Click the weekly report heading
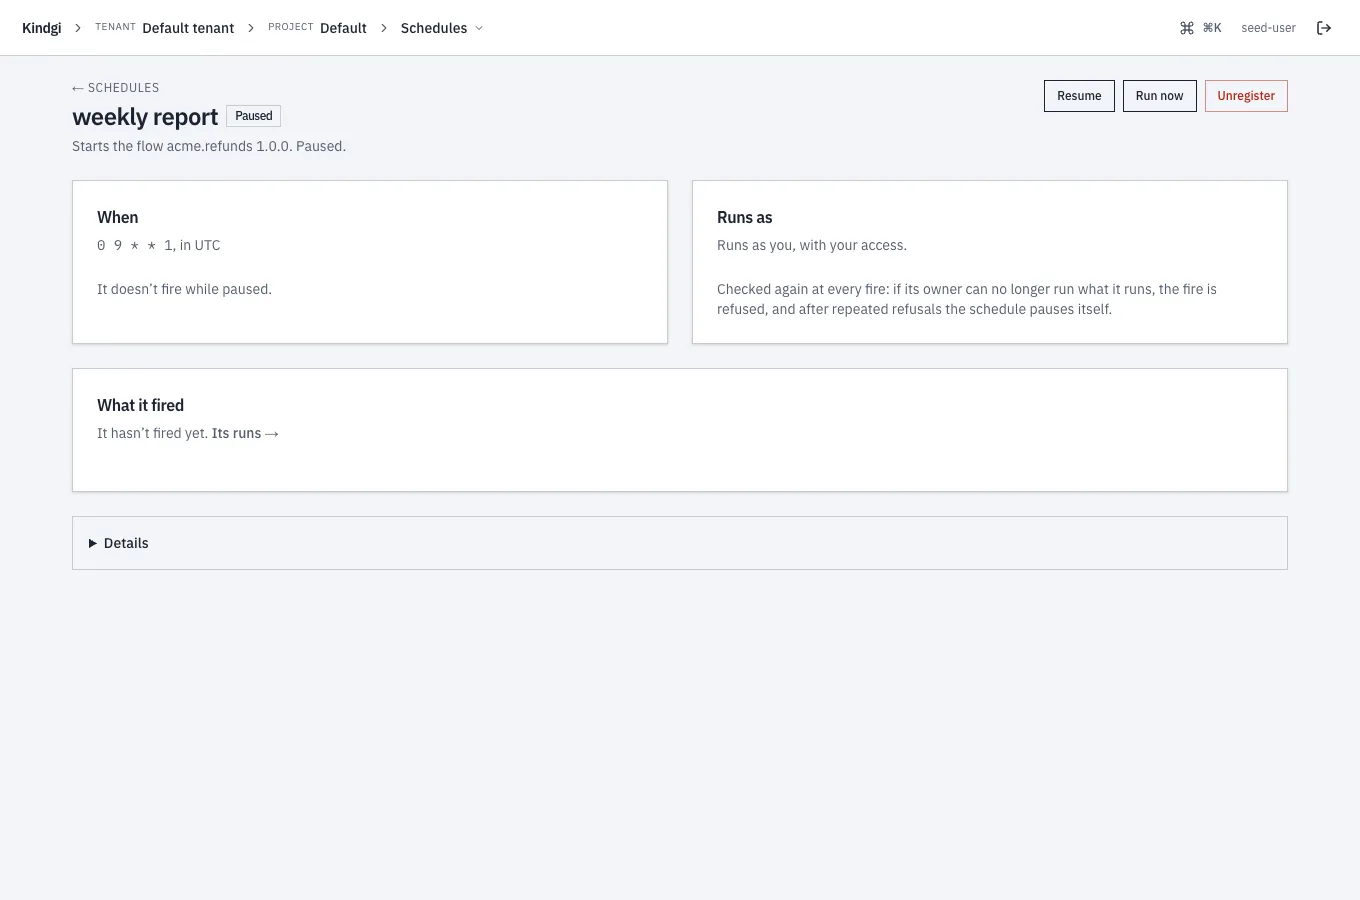The width and height of the screenshot is (1360, 900). (145, 117)
